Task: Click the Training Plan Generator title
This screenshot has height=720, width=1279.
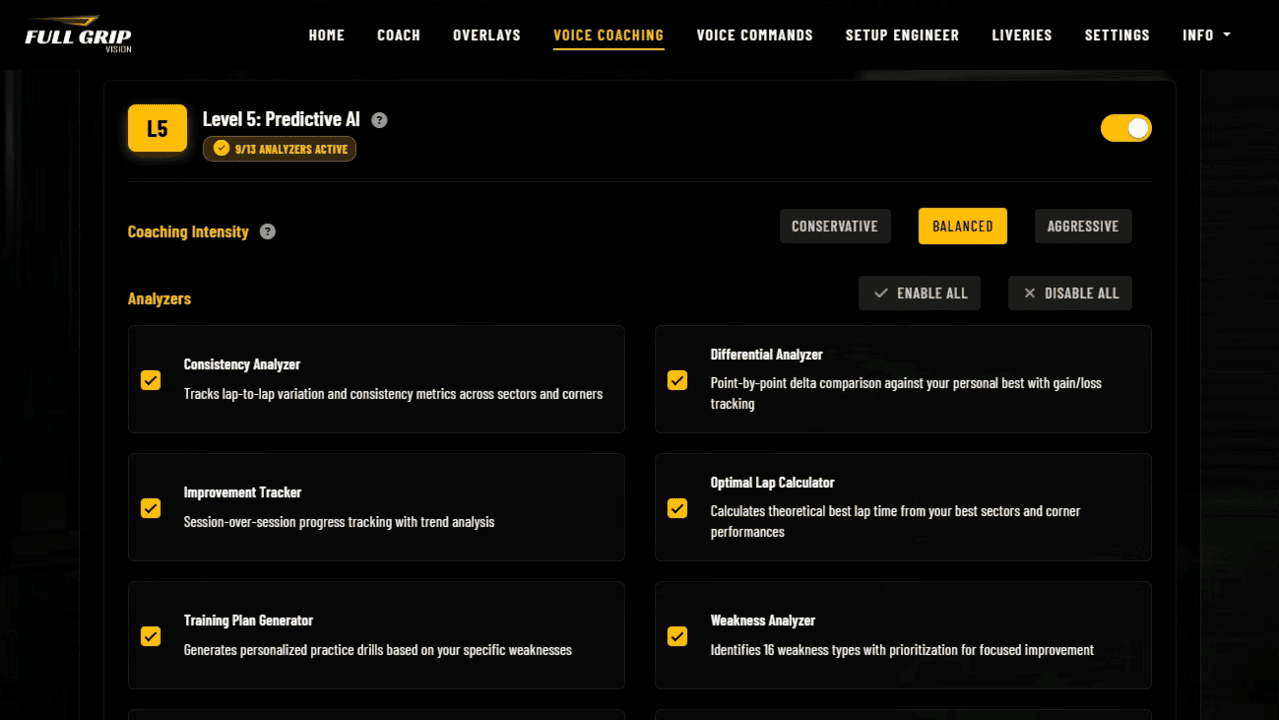Action: point(249,621)
